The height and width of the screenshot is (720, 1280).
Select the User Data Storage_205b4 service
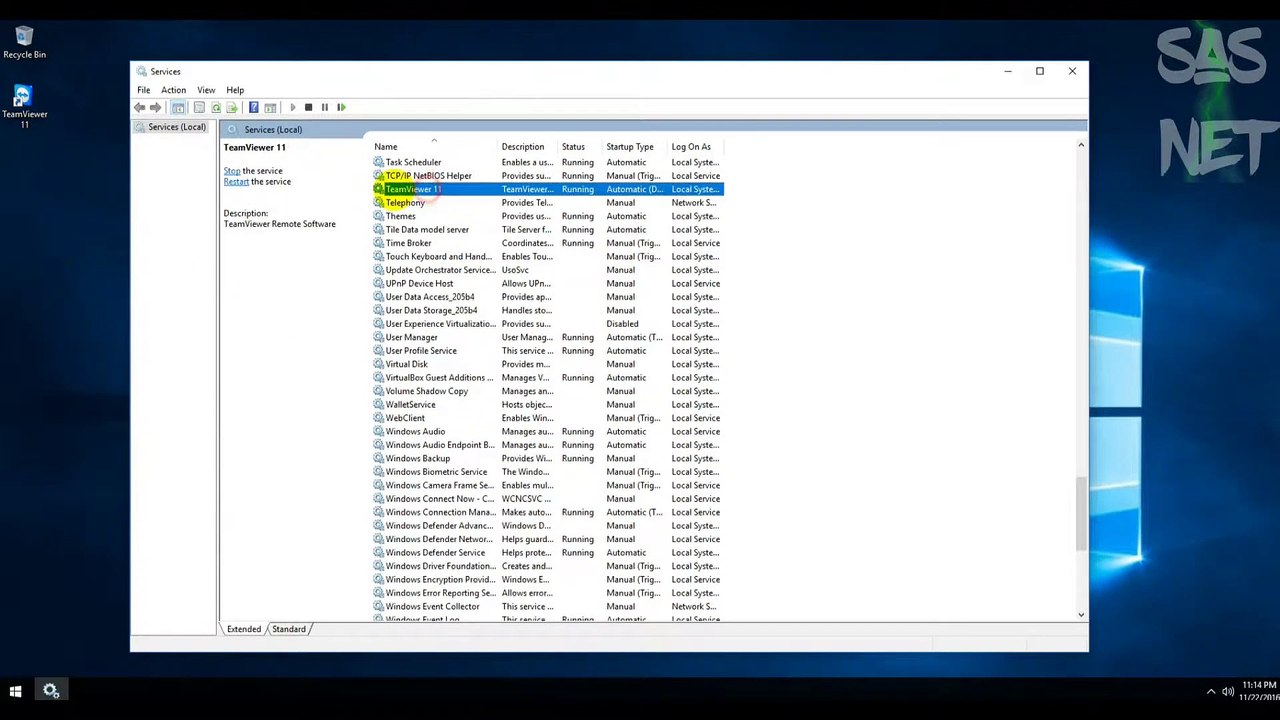(431, 310)
